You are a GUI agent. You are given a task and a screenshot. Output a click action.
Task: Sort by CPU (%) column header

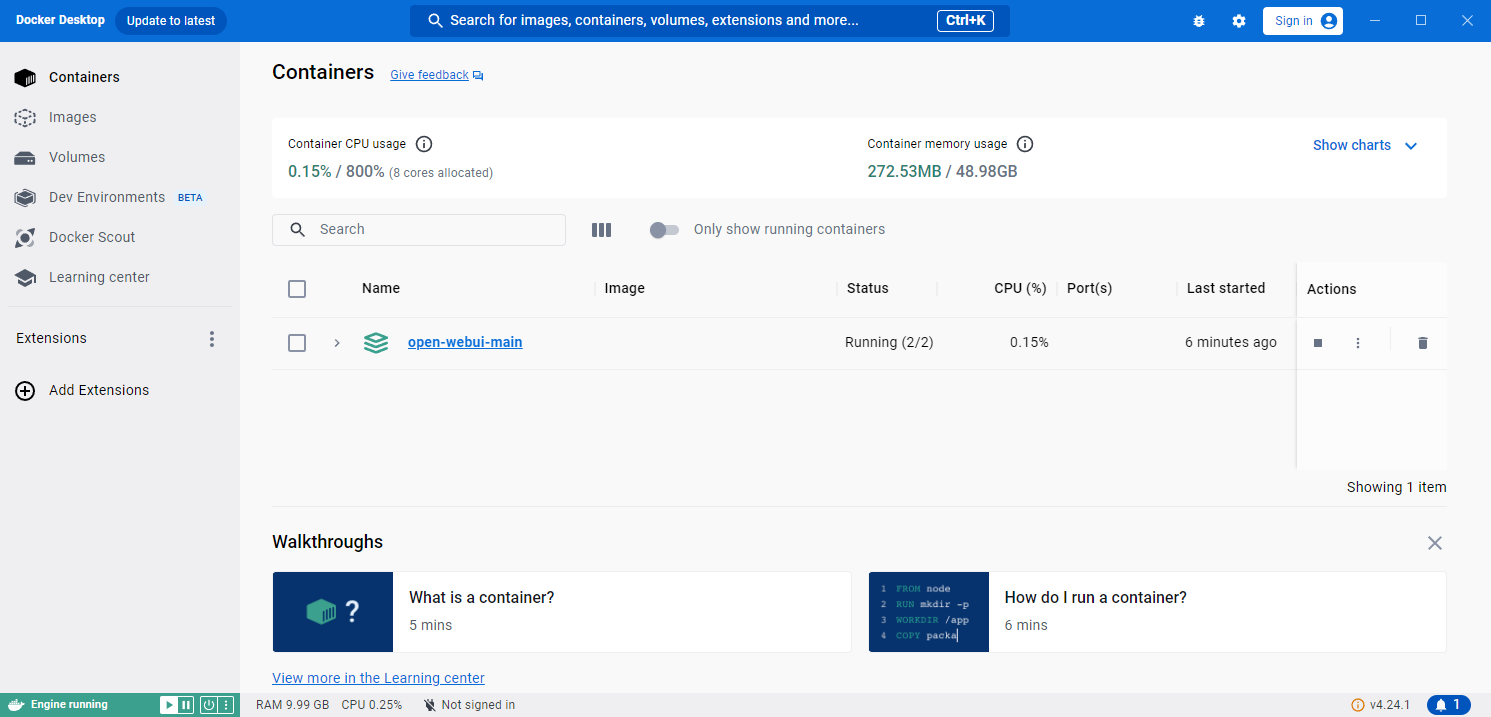point(1020,288)
